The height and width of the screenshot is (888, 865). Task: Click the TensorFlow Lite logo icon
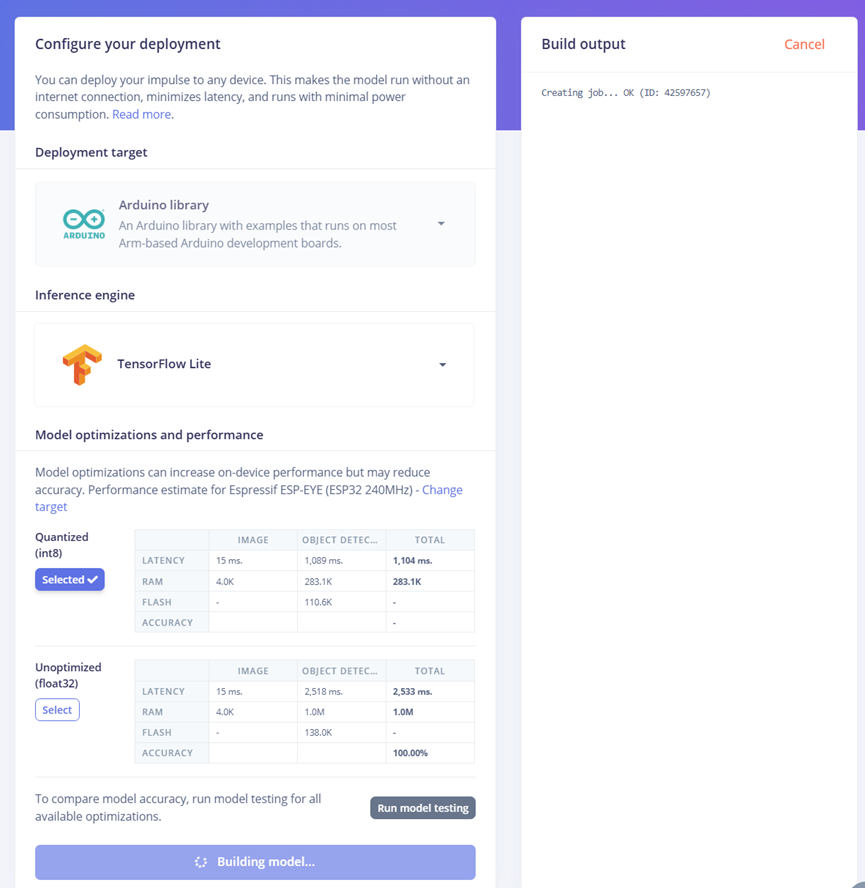click(x=82, y=364)
